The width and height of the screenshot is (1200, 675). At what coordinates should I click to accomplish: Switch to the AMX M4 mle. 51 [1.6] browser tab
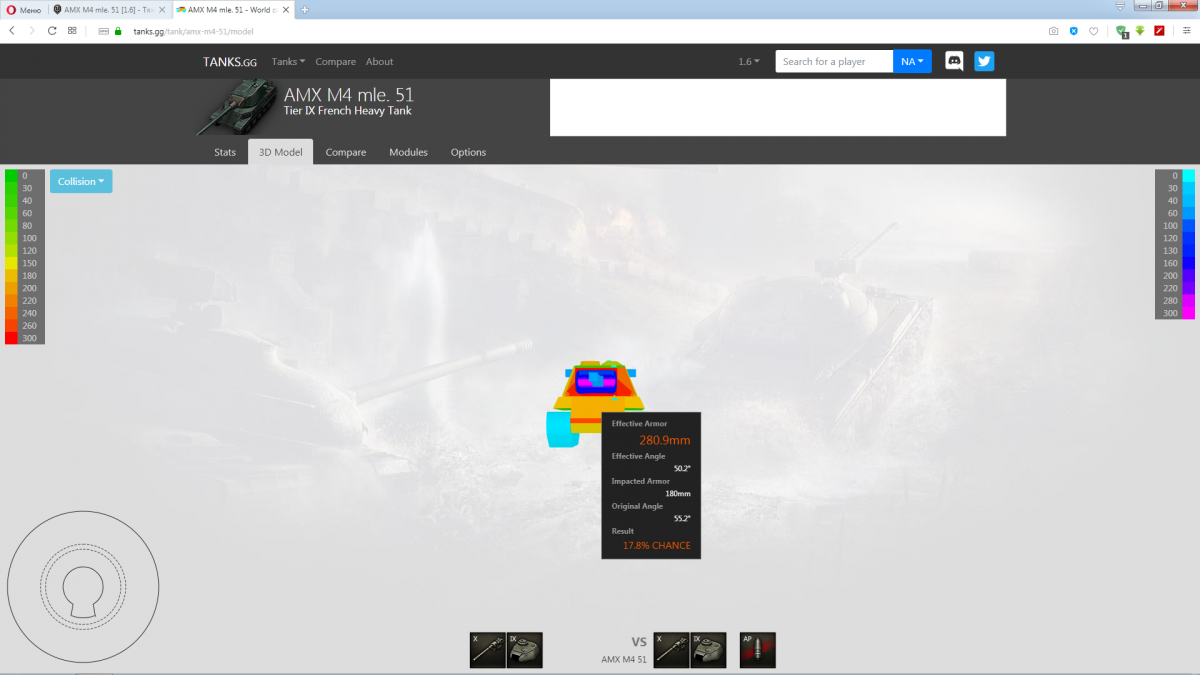108,9
